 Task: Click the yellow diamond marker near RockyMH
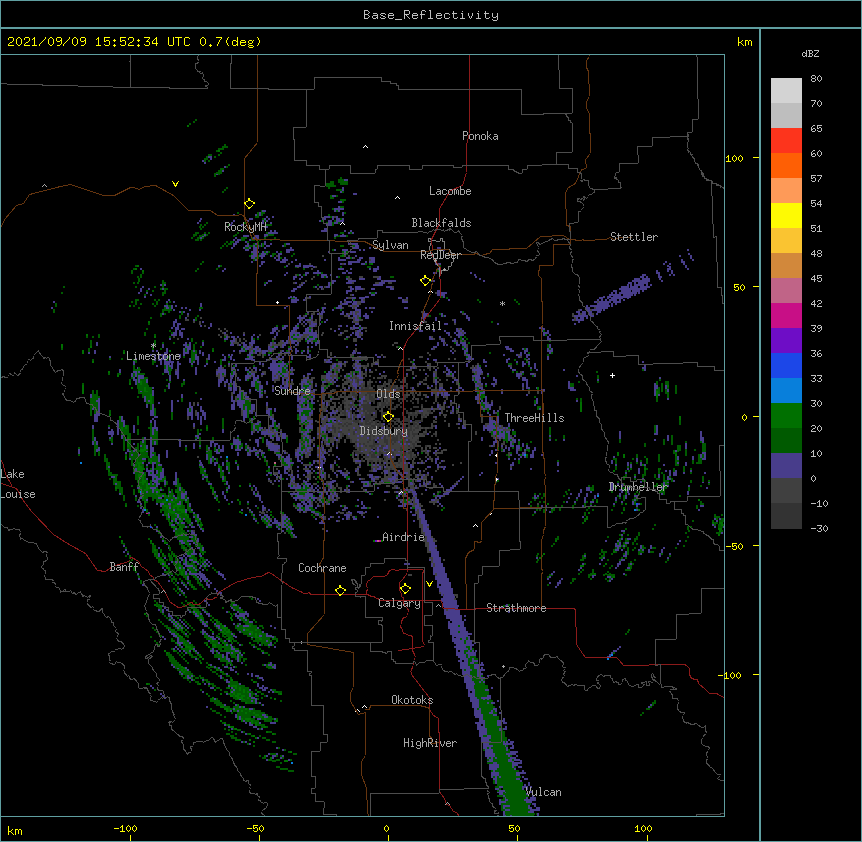pyautogui.click(x=249, y=204)
